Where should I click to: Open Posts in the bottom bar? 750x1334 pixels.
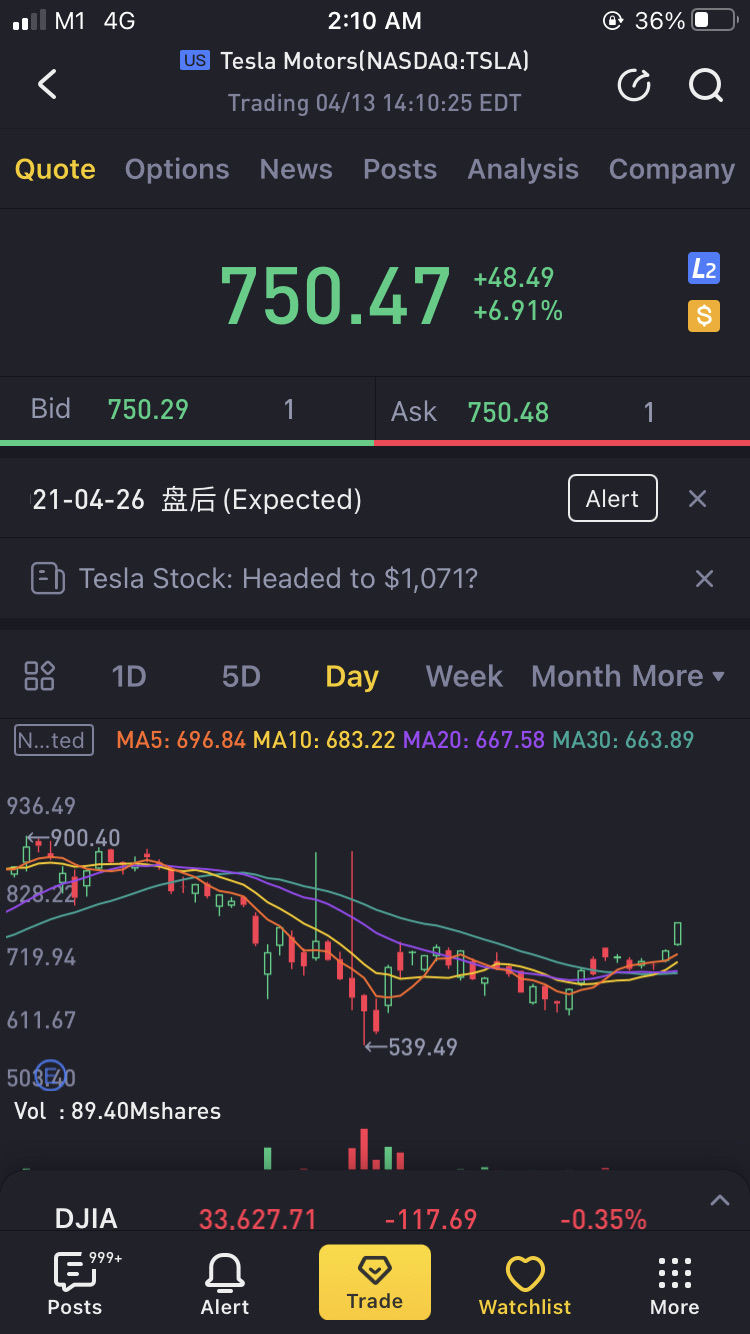point(75,1283)
